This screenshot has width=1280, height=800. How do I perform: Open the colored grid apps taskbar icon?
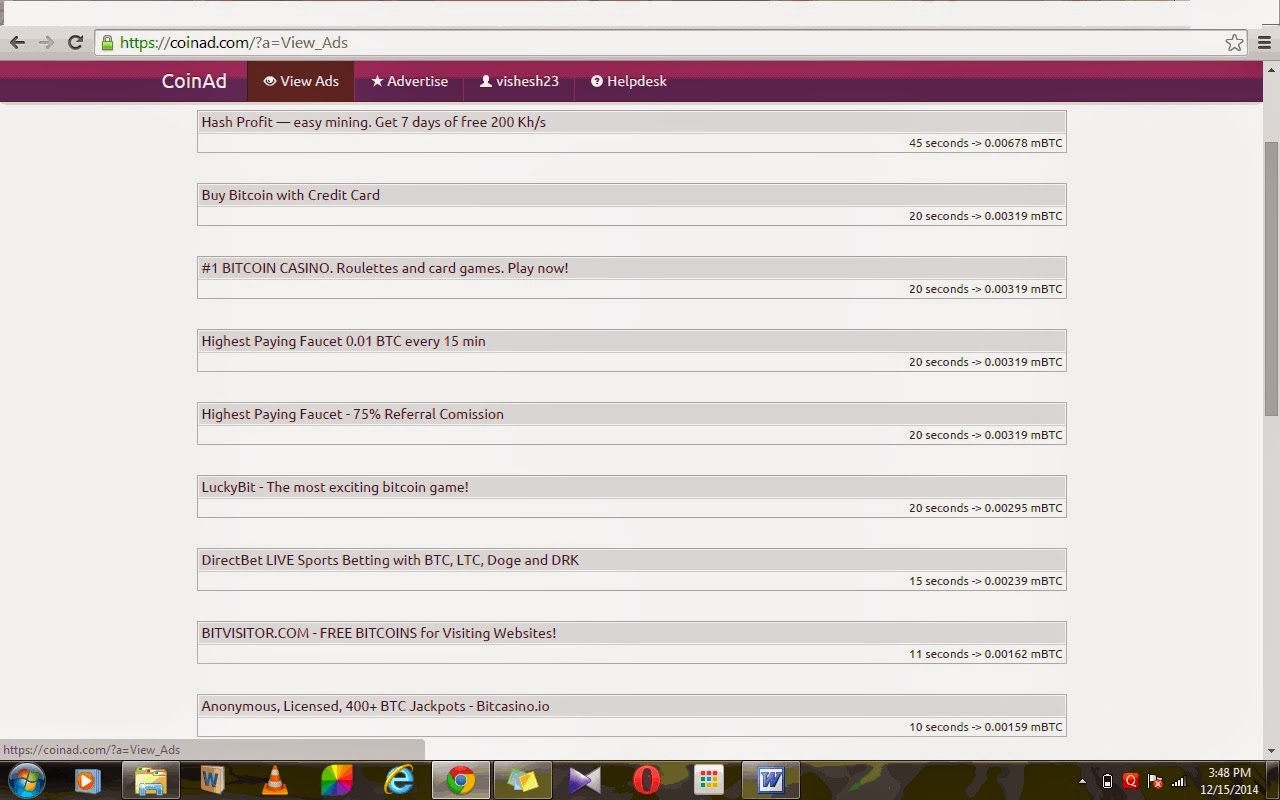tap(708, 780)
